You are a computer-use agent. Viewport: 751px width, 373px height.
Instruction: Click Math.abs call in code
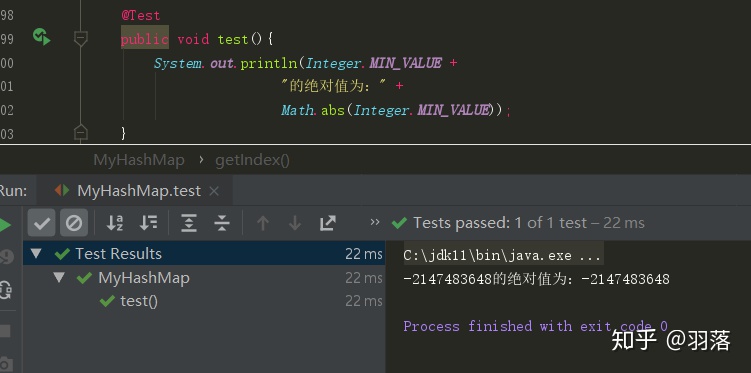pos(313,110)
